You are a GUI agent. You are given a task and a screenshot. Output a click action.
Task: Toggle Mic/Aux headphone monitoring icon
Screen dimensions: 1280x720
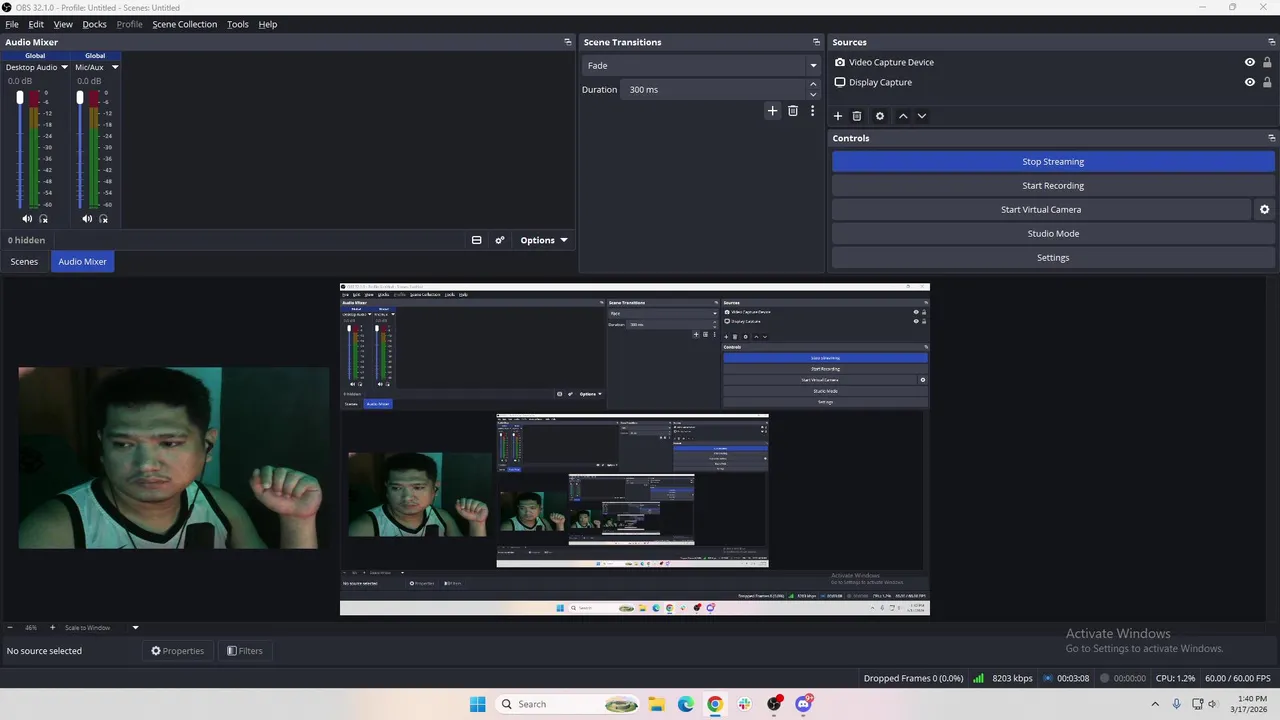(103, 219)
